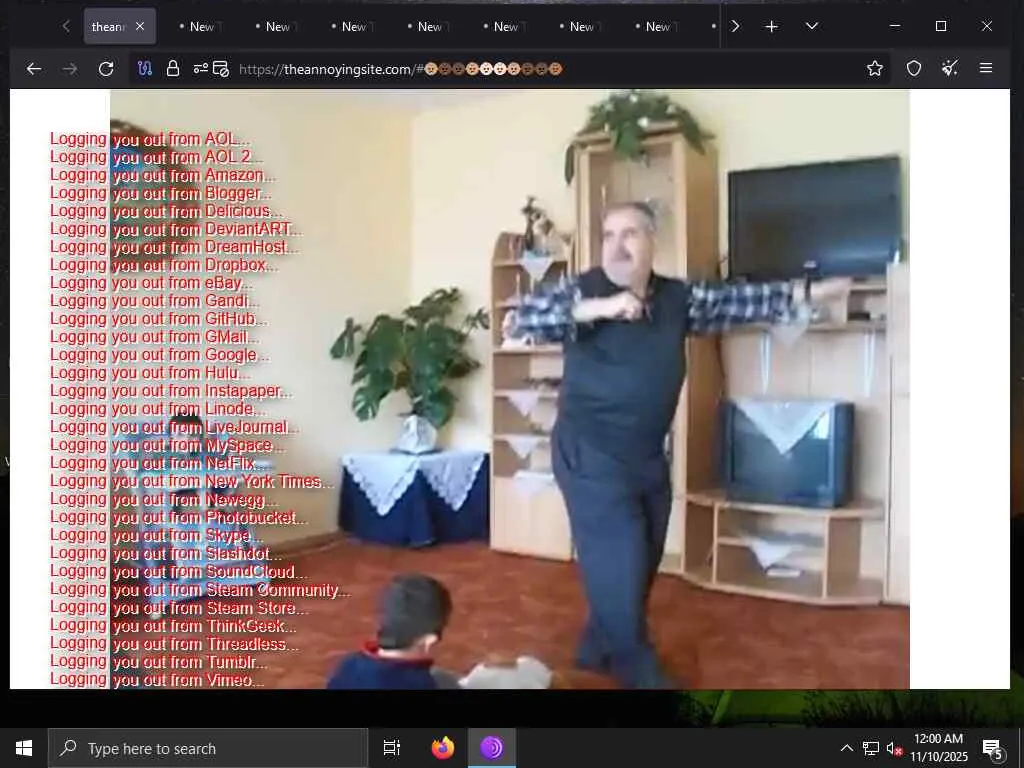Click 'Logging you out from GMail...' line

coord(155,337)
